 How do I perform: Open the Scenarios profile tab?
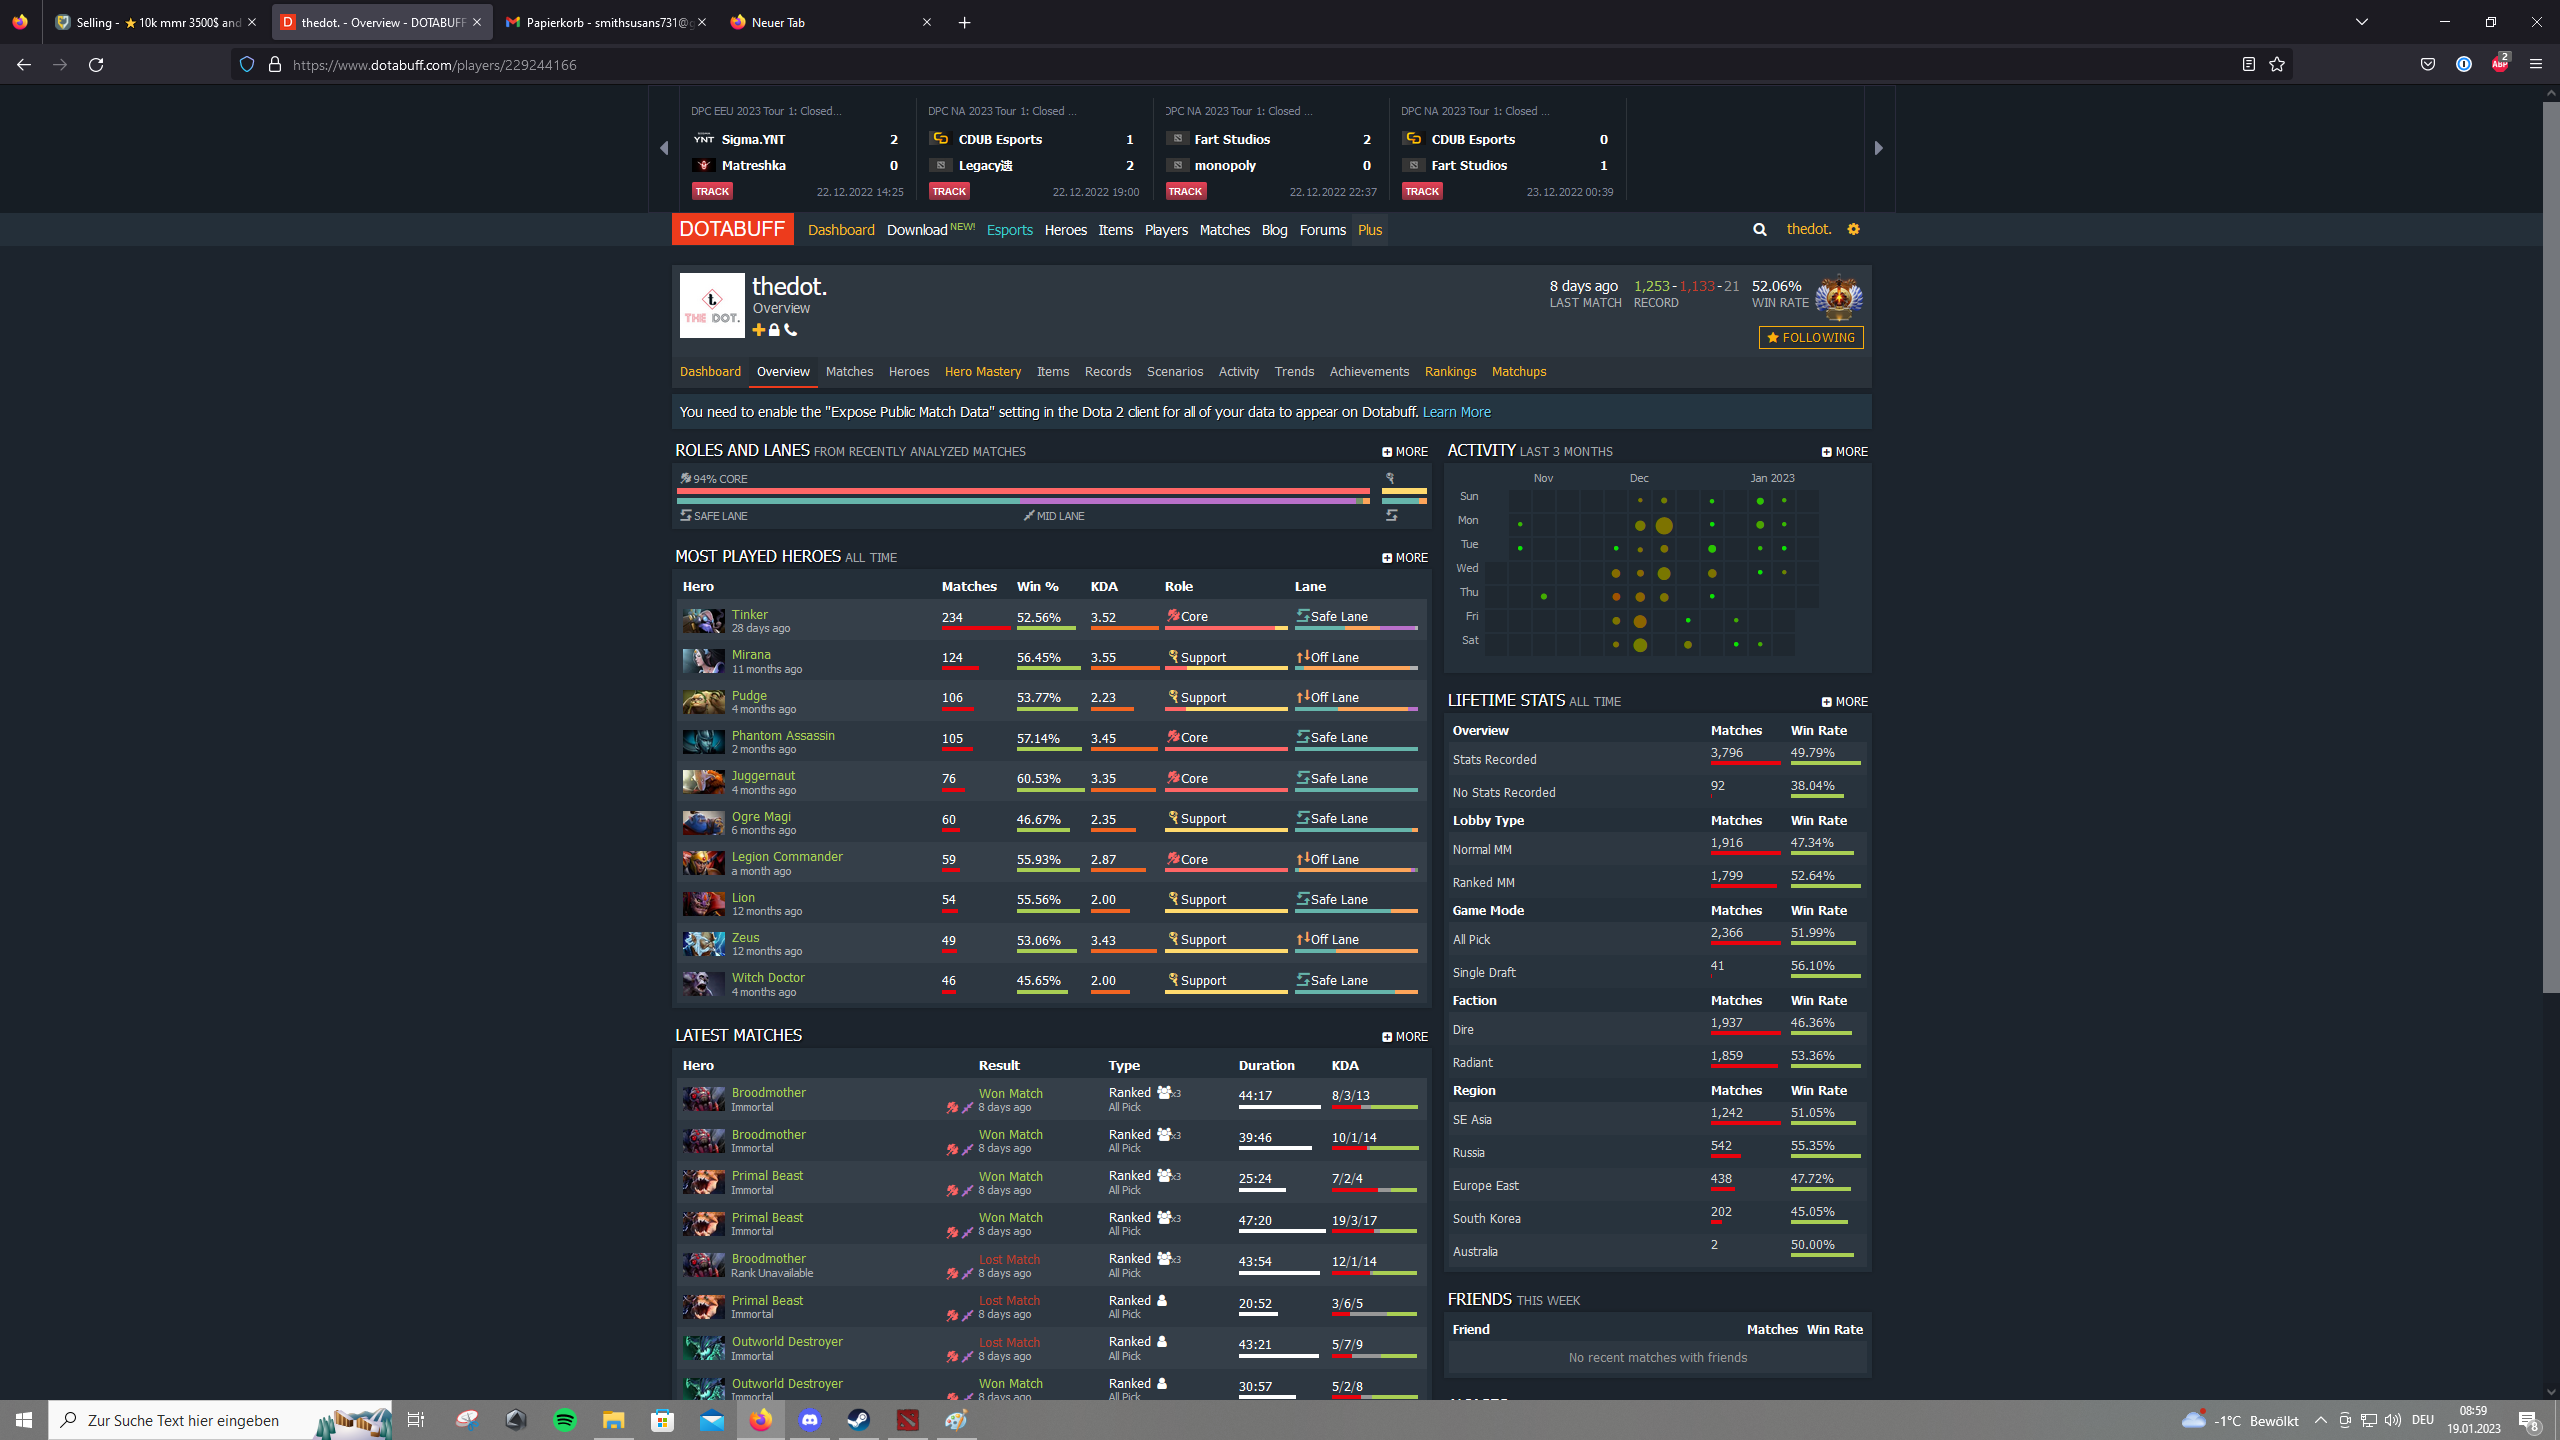[1175, 372]
